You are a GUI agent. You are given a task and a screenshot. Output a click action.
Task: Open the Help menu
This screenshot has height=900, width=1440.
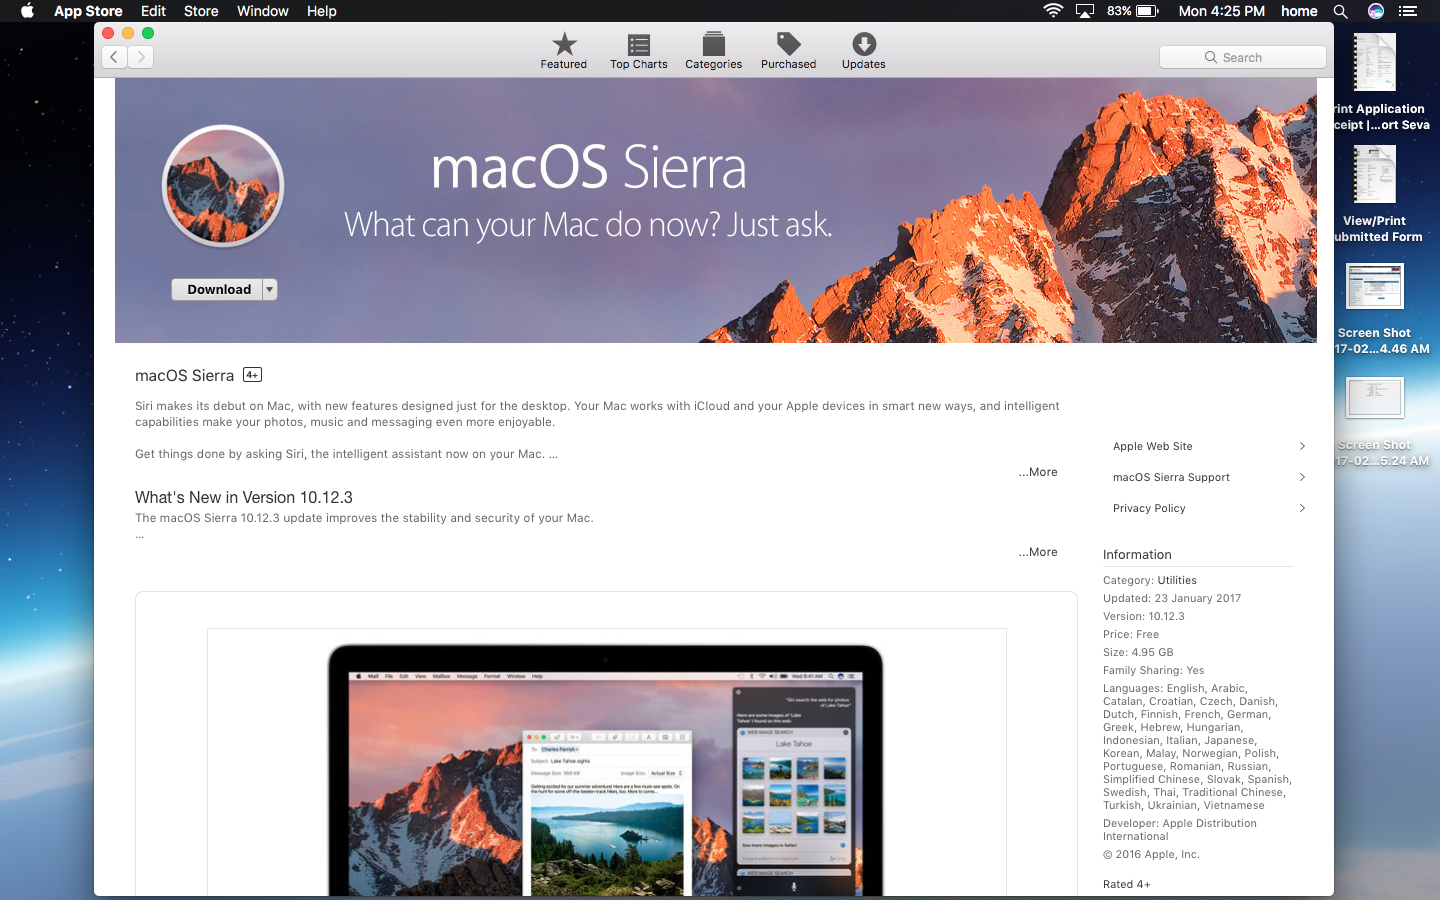tap(322, 11)
